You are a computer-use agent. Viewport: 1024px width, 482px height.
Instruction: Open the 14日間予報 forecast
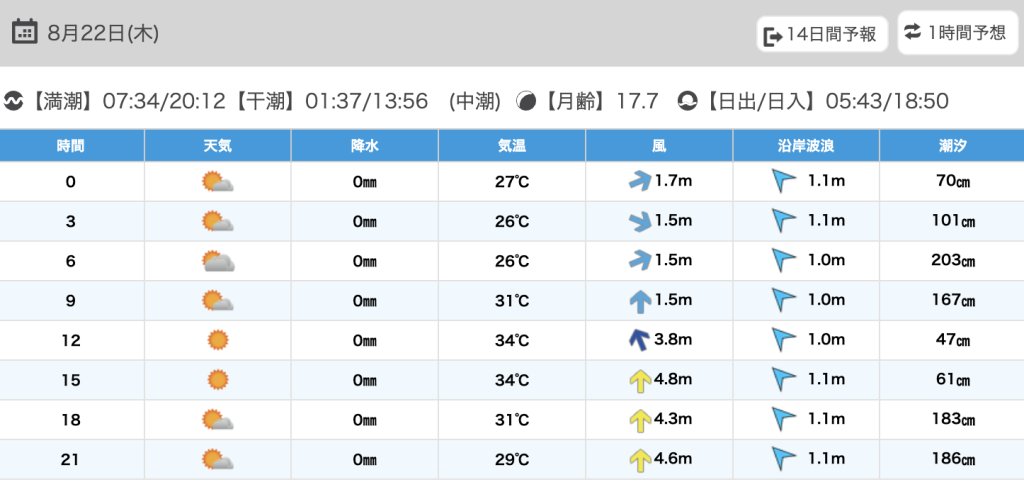(822, 35)
